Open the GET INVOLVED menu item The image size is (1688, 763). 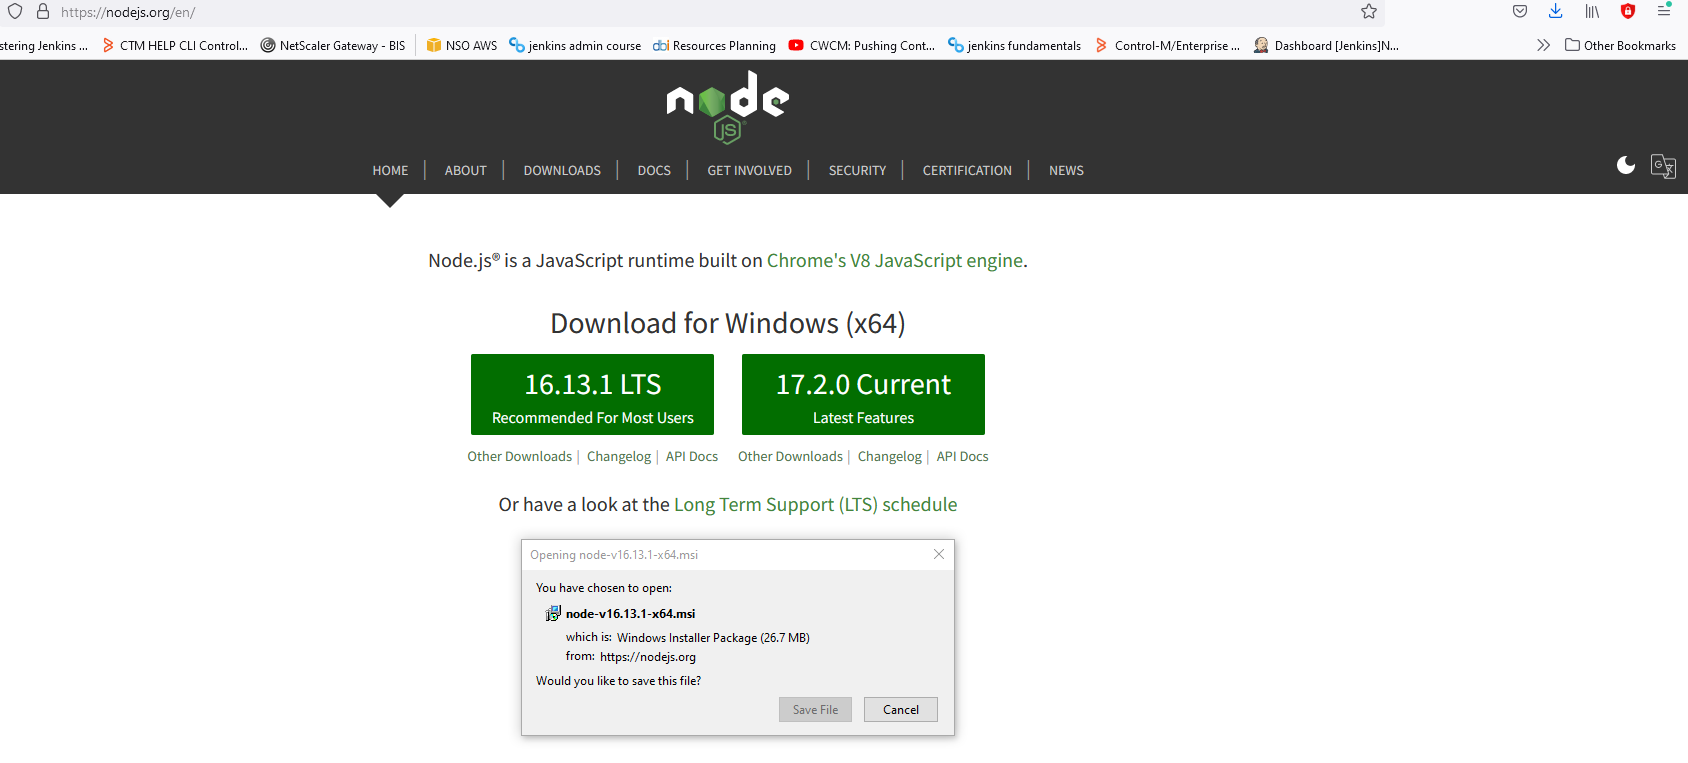[750, 170]
